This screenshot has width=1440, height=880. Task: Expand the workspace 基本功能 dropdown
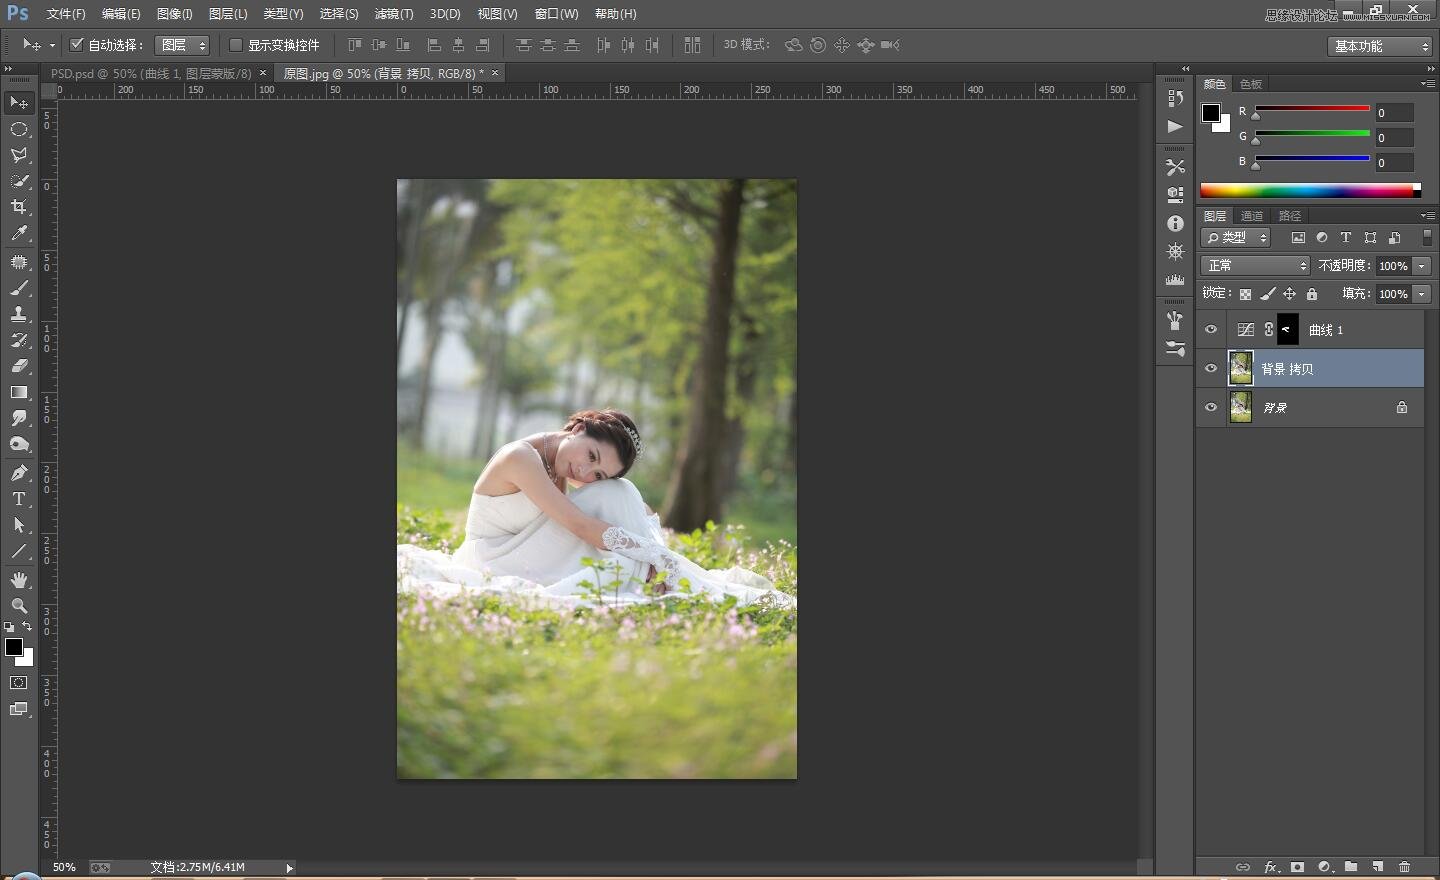(x=1380, y=46)
